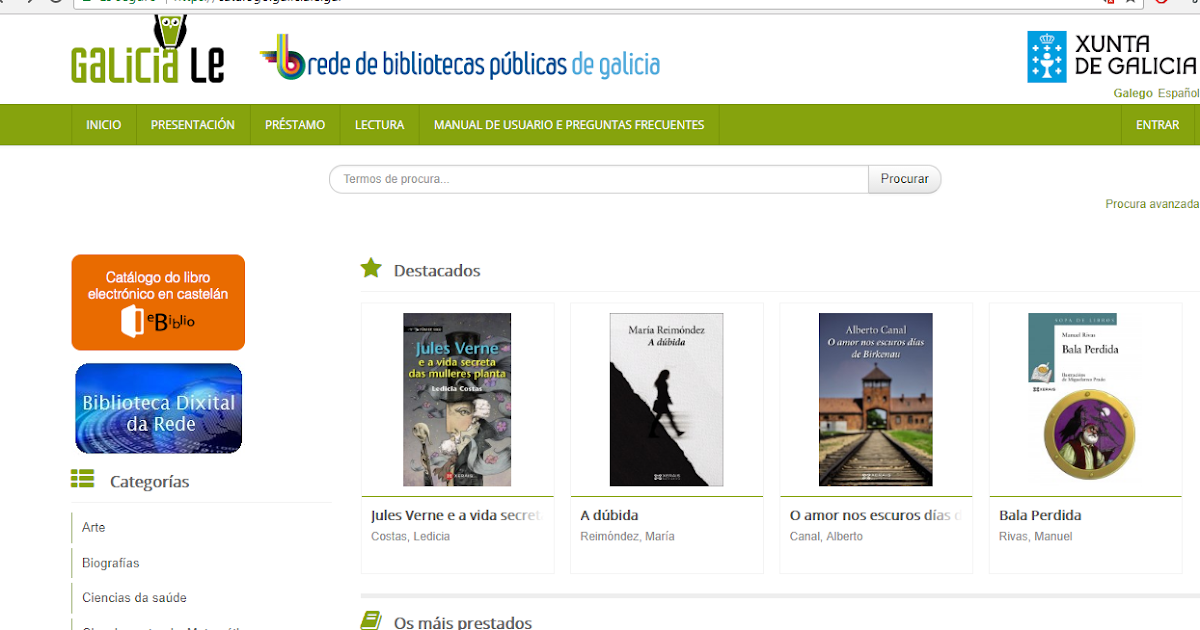This screenshot has width=1200, height=630.
Task: Switch language to Español
Action: [x=1178, y=93]
